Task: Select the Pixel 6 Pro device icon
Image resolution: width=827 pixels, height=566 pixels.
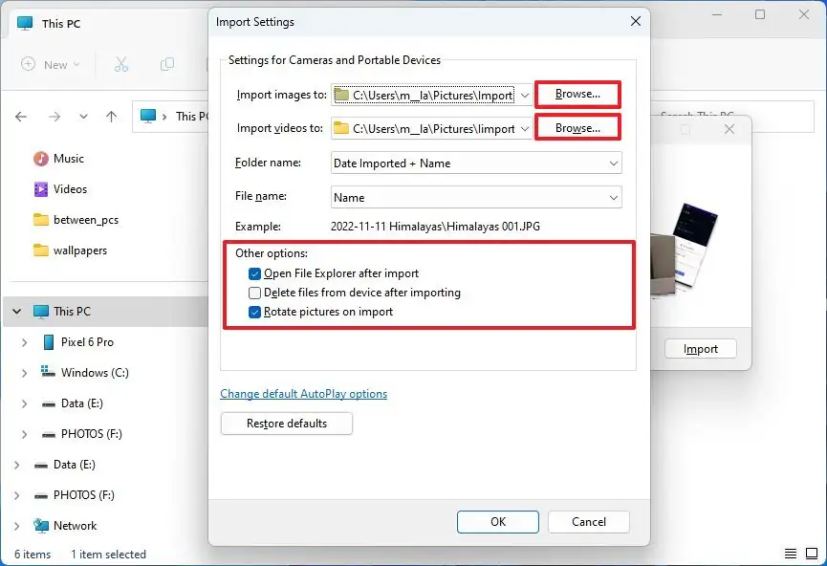Action: coord(48,342)
